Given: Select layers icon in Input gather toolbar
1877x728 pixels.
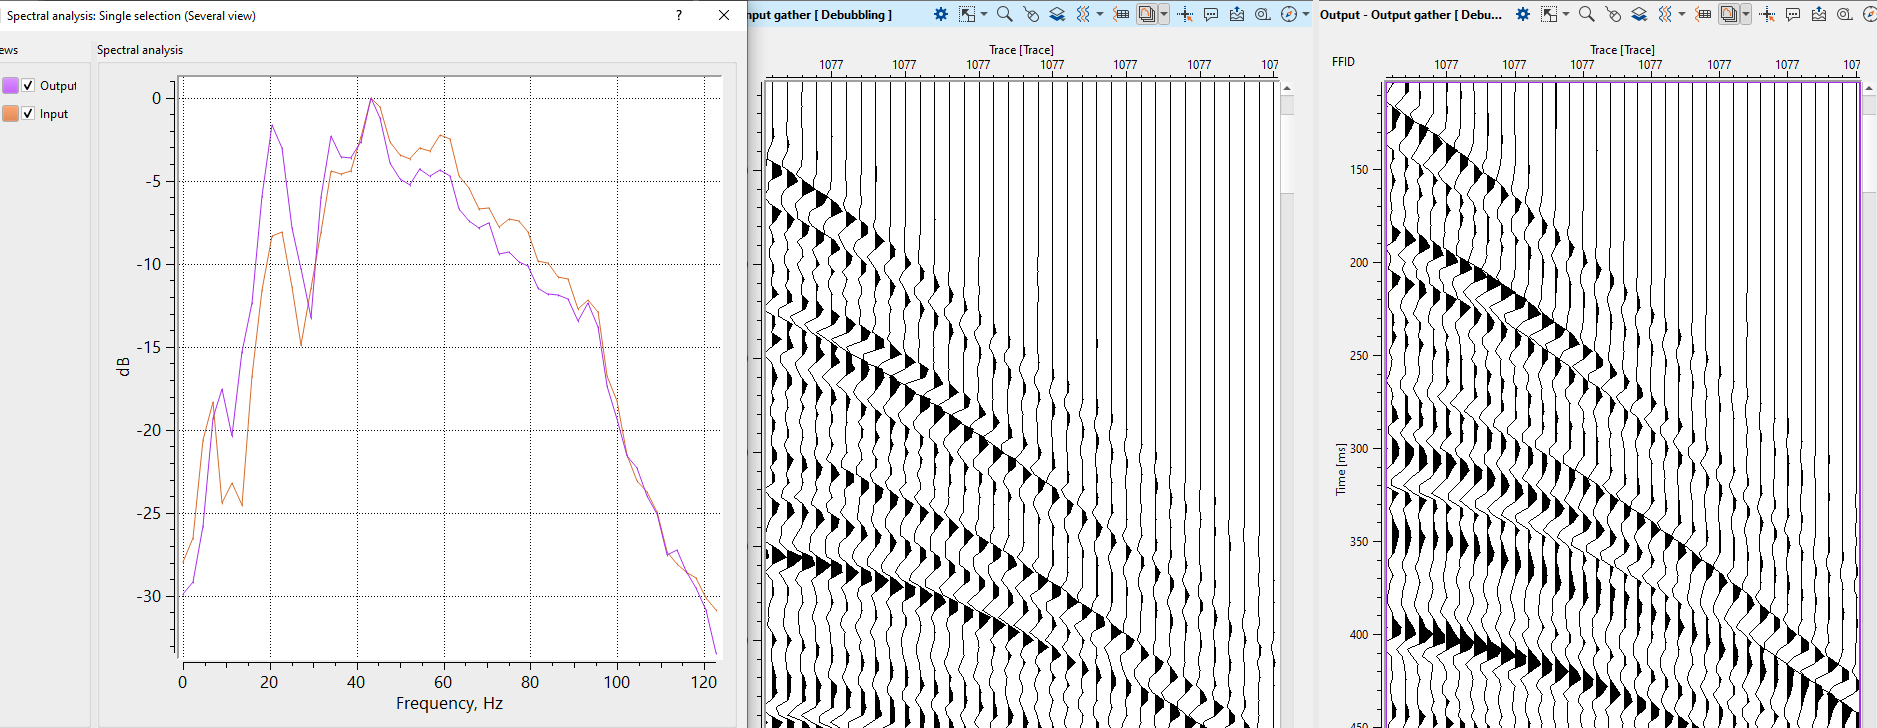Looking at the screenshot, I should (x=1057, y=14).
